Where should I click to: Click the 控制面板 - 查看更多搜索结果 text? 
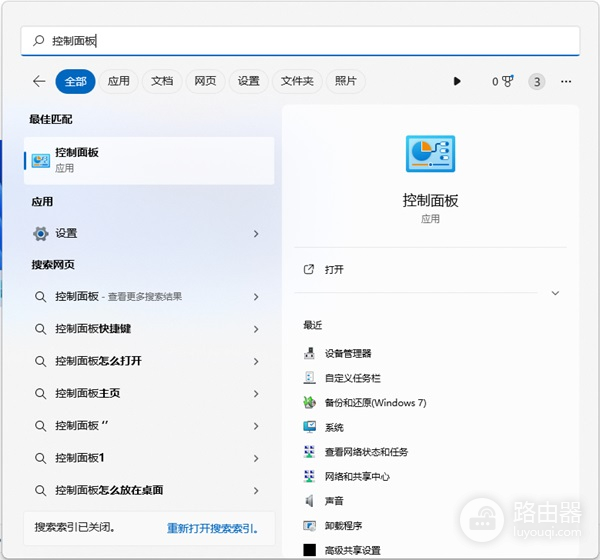[119, 297]
